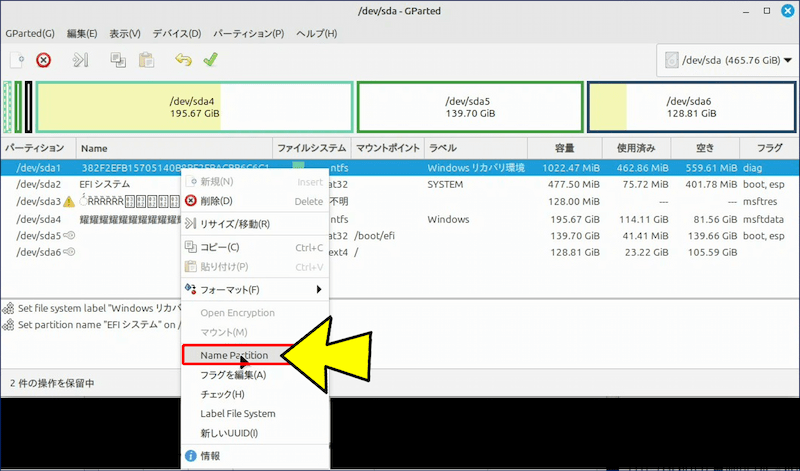Screen dimensions: 800x471
Task: Select the /dev/sda5 partition graphic block
Action: coord(470,107)
